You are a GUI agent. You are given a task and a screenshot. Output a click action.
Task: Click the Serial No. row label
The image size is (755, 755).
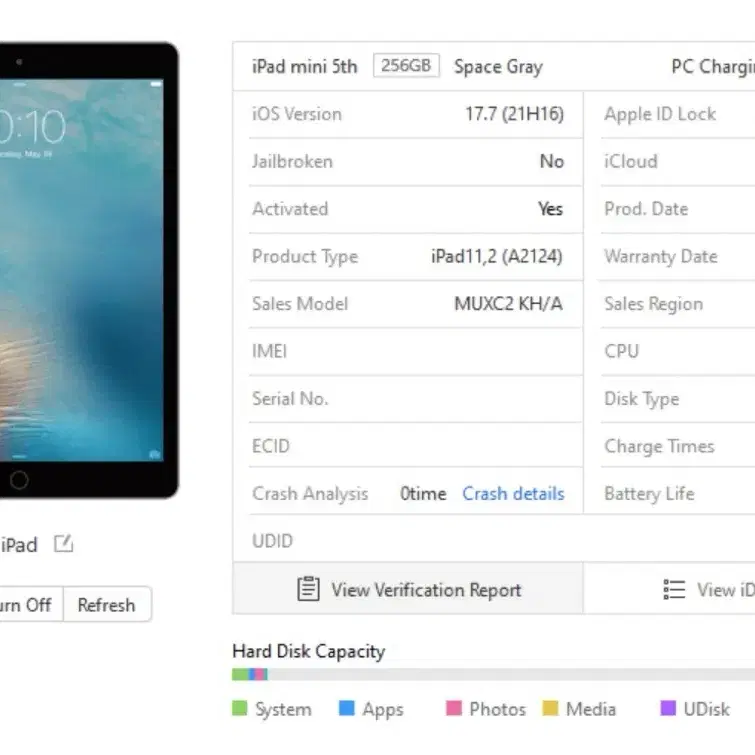pyautogui.click(x=290, y=399)
